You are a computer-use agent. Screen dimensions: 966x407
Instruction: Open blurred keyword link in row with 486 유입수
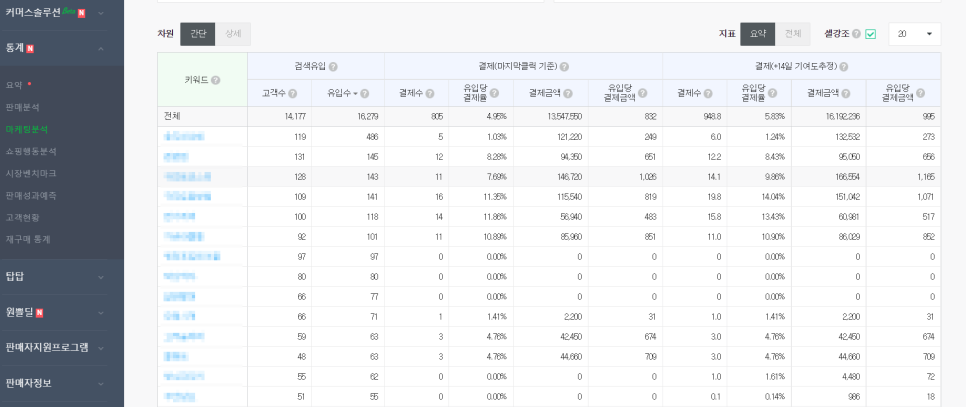(184, 137)
